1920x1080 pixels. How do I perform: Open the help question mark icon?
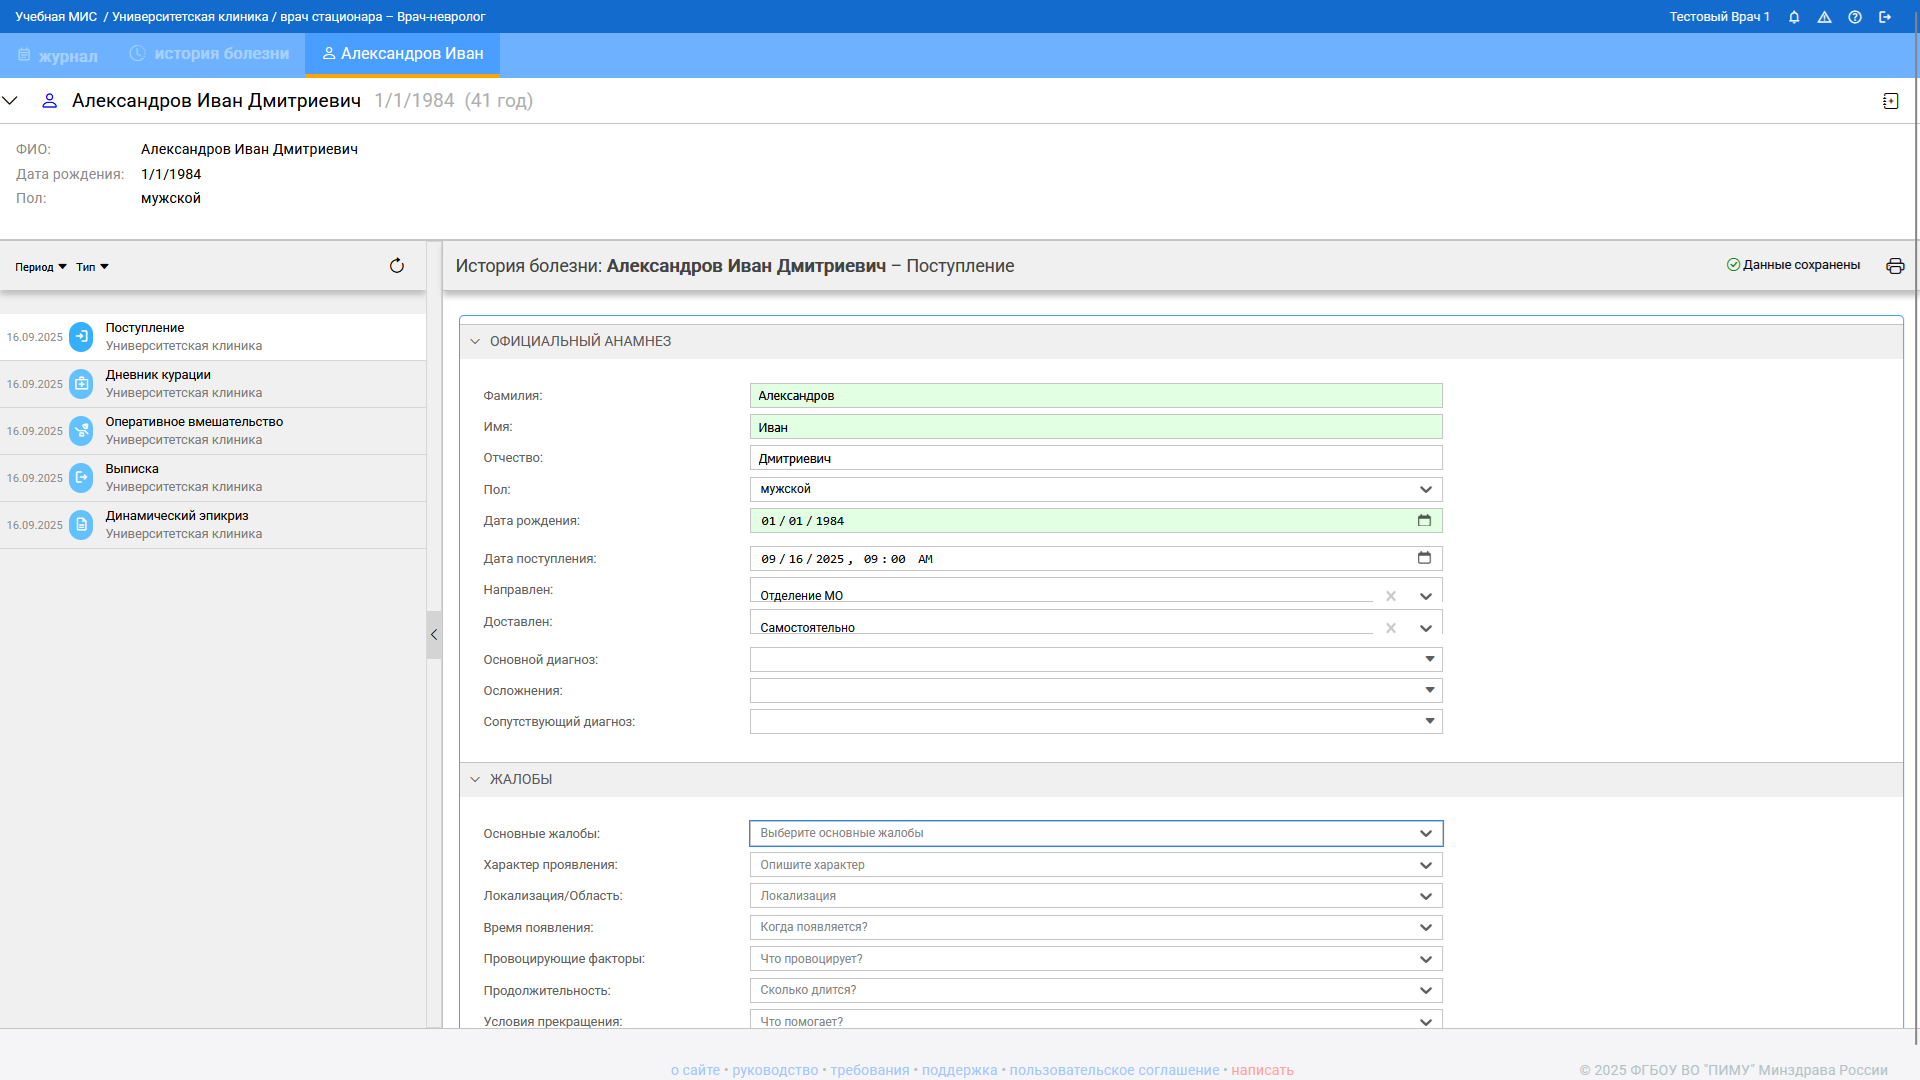click(1855, 17)
